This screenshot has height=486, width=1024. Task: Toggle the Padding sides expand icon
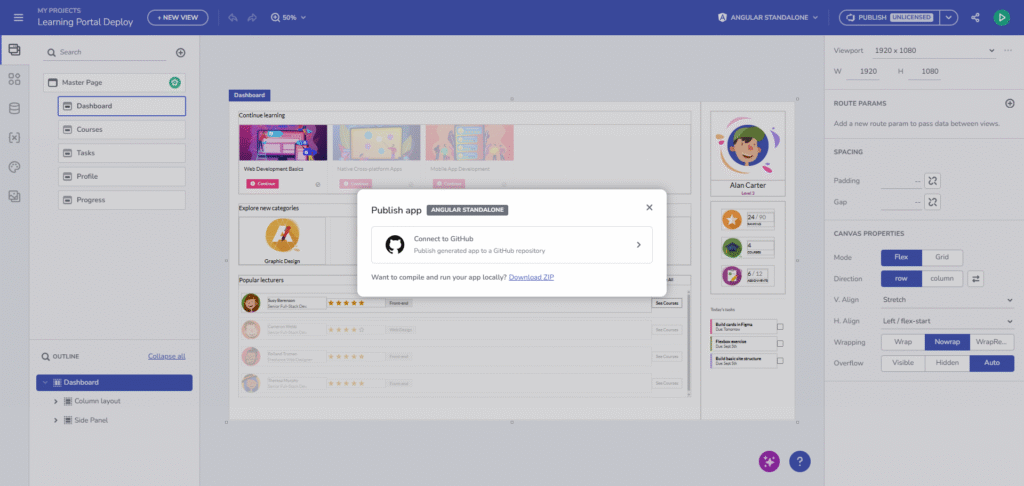click(933, 180)
